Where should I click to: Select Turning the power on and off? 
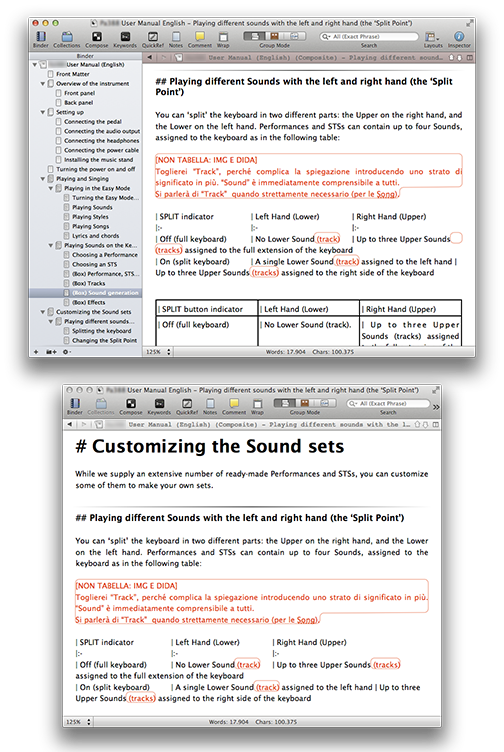click(95, 169)
